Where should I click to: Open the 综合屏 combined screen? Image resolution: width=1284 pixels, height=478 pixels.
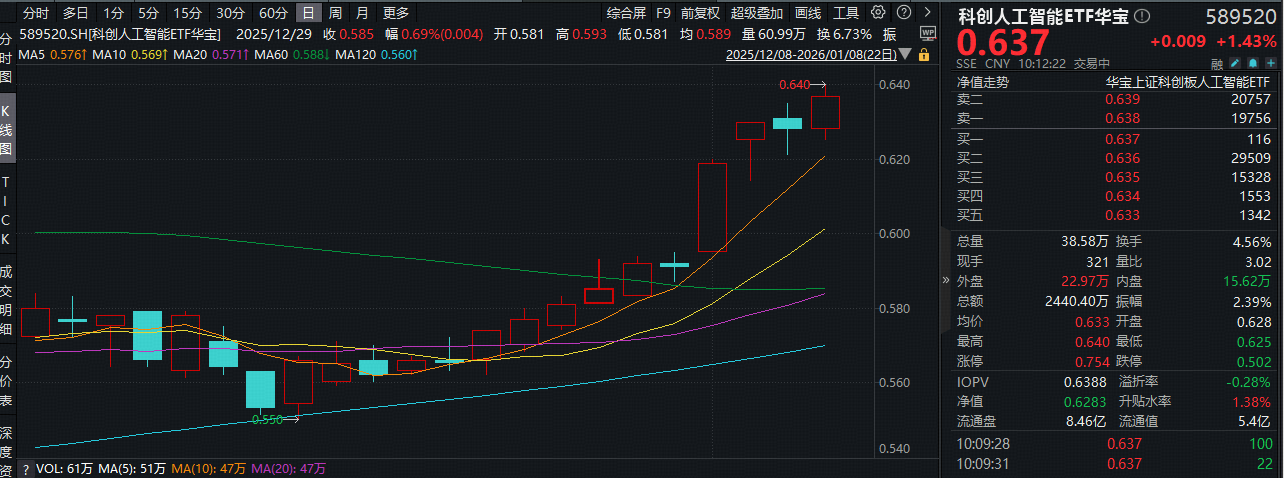626,13
